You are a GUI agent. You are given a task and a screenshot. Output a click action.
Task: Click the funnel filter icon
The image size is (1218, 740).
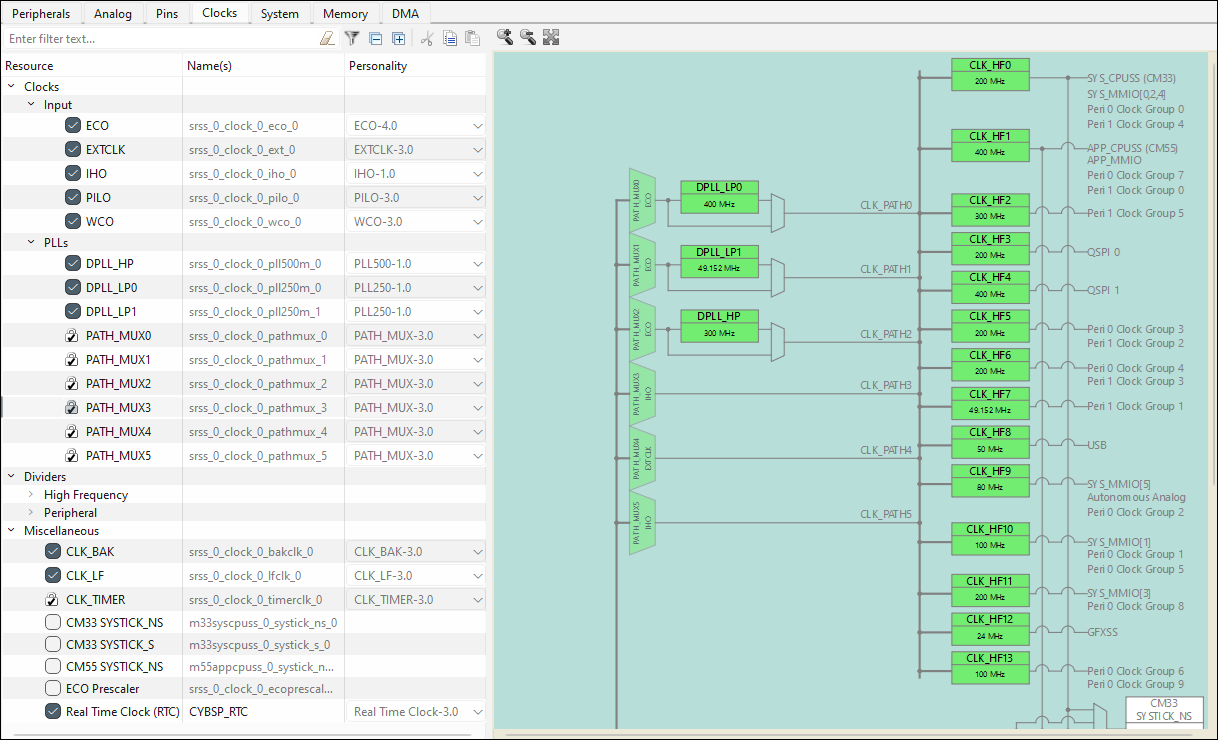coord(352,38)
